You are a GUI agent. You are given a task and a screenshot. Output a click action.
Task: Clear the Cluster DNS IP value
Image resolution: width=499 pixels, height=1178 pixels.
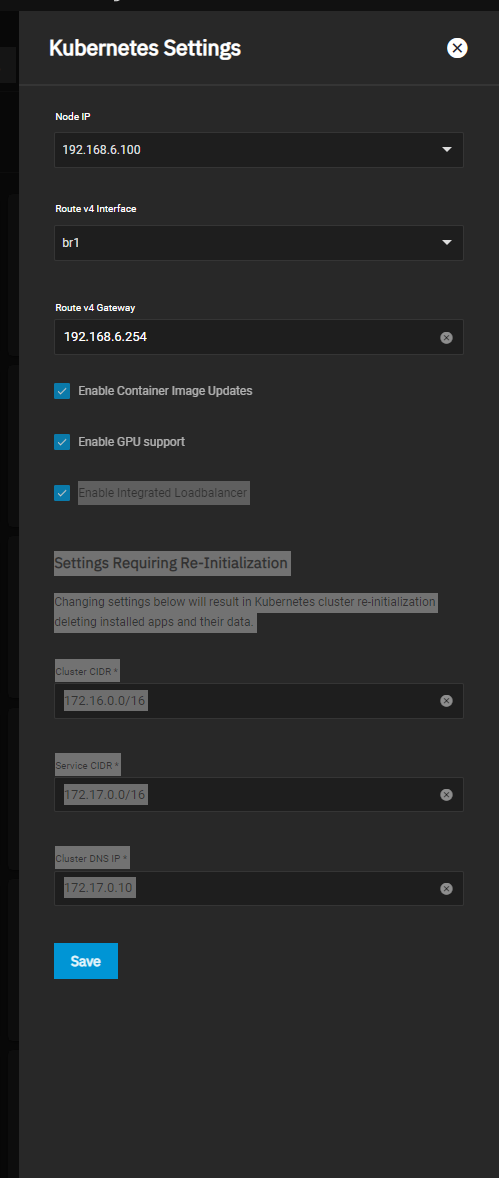click(x=446, y=889)
